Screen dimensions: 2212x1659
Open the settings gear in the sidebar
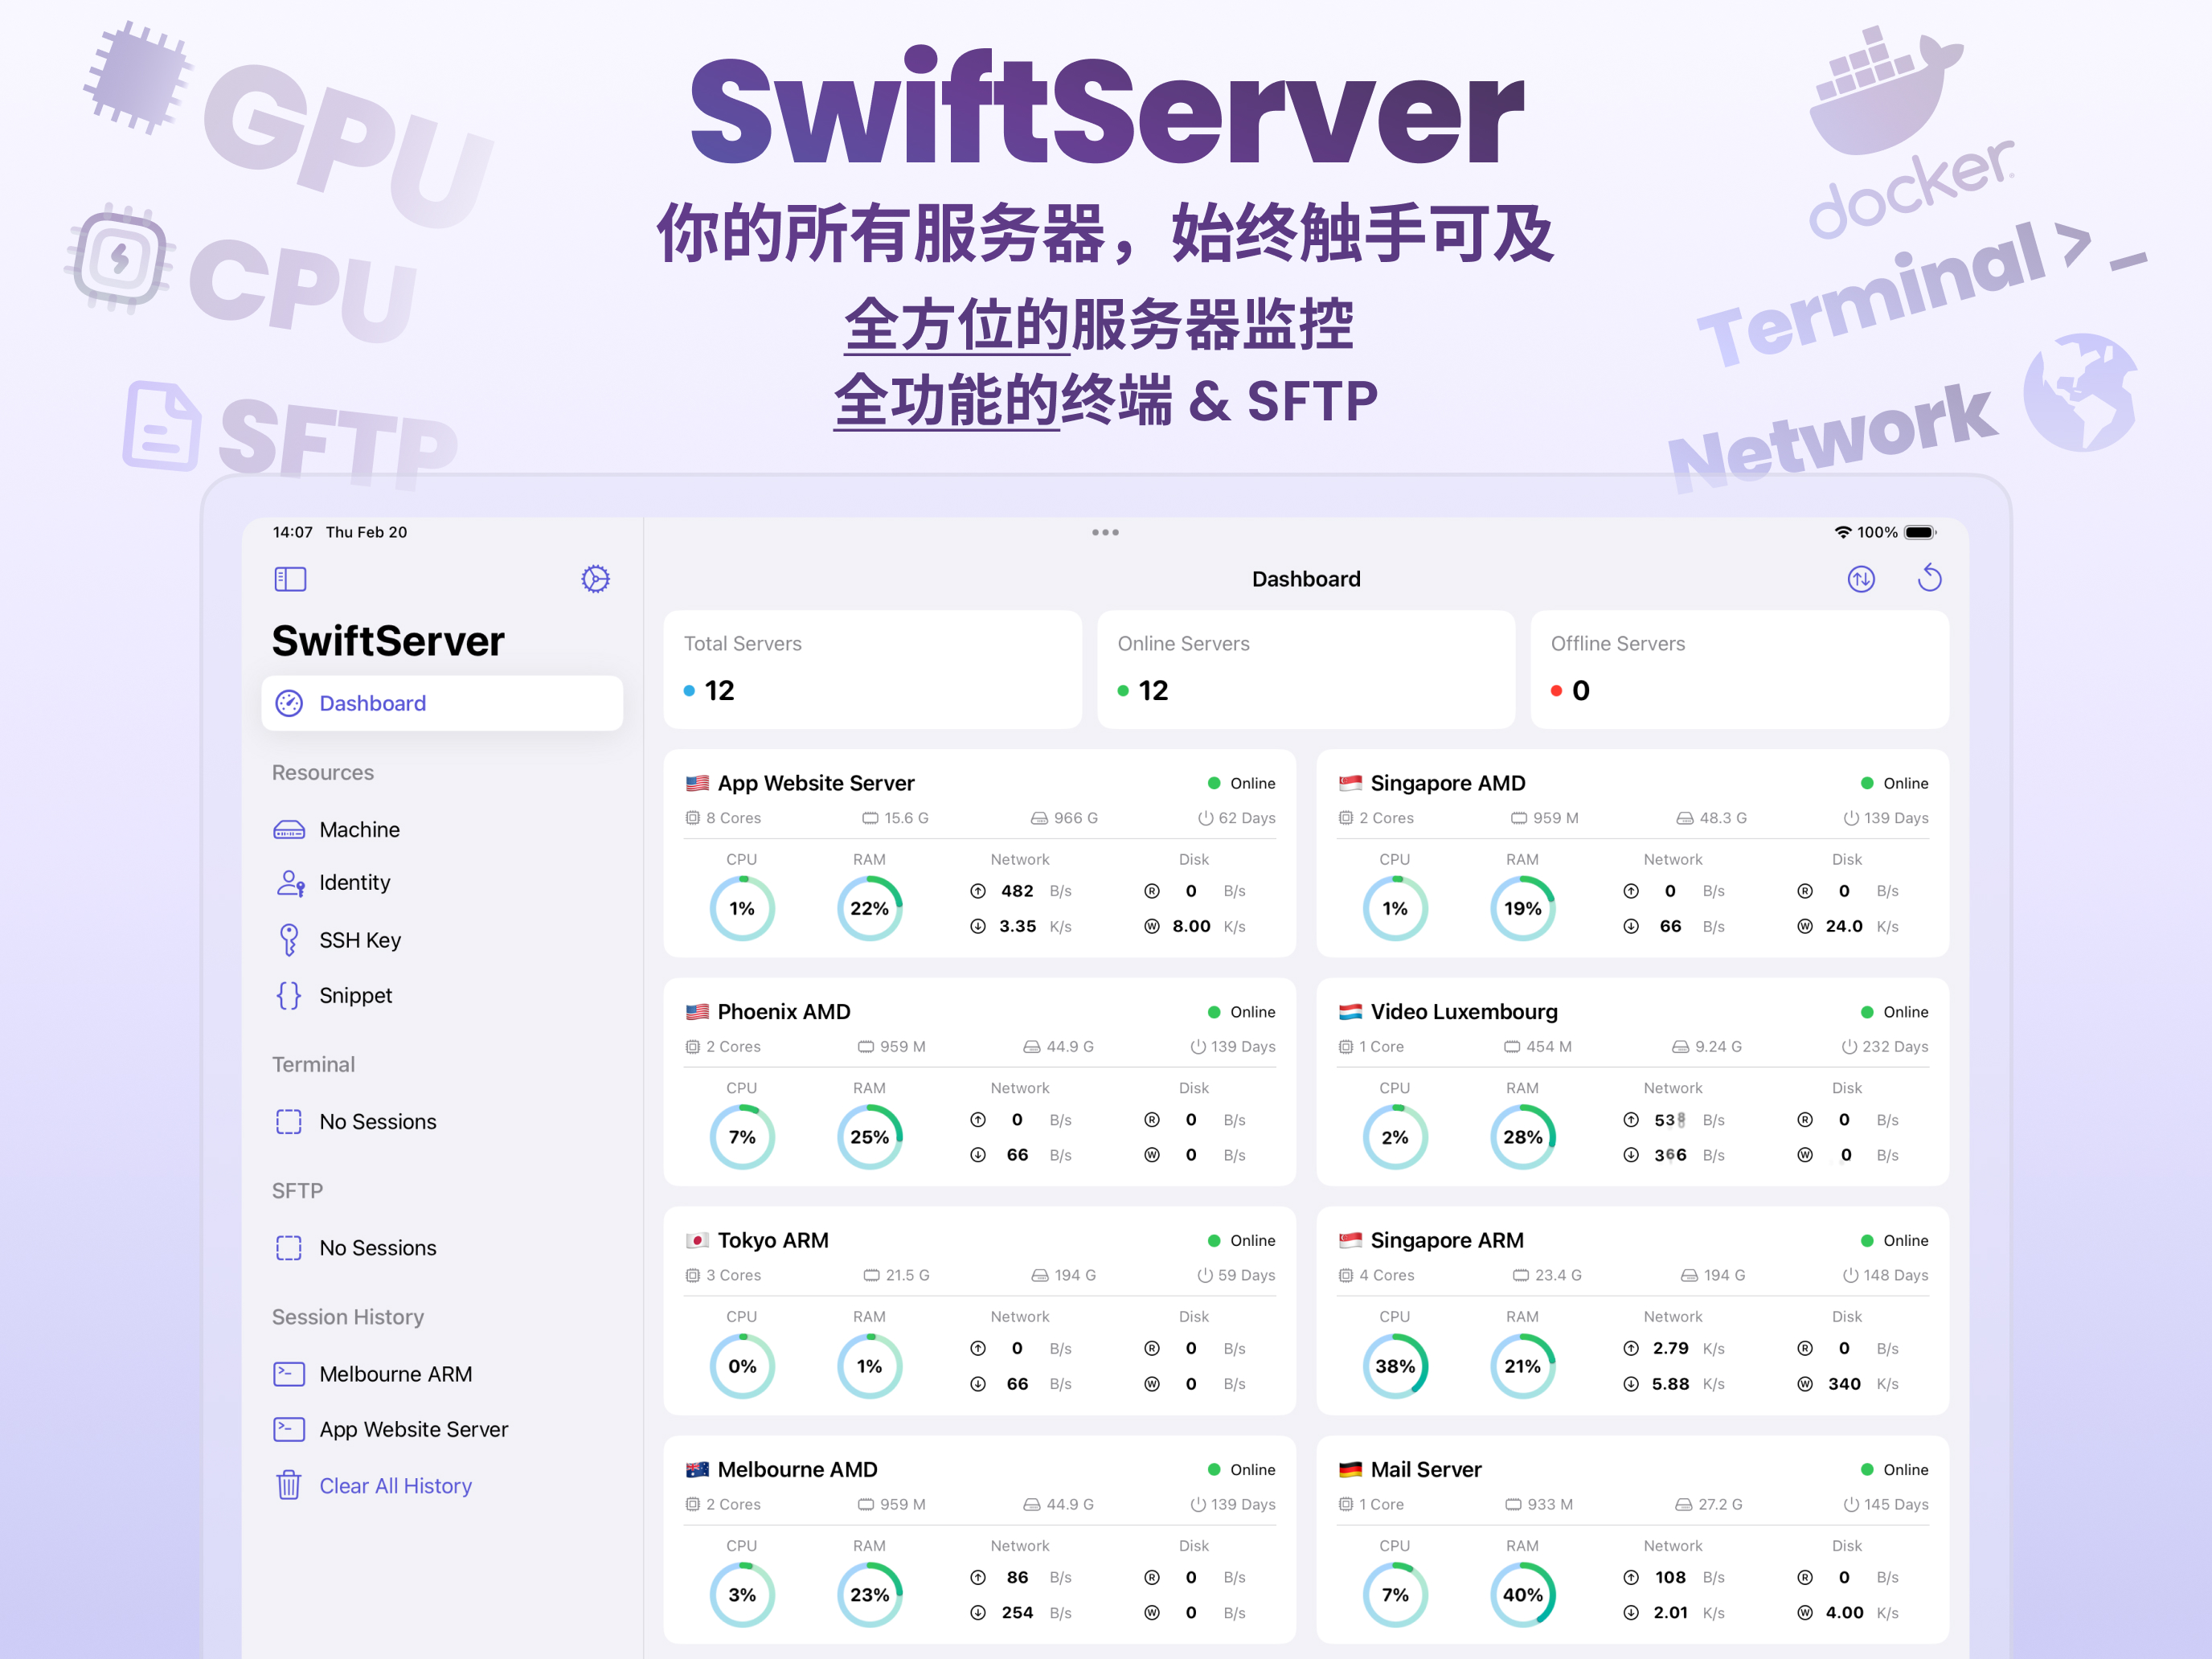point(596,578)
